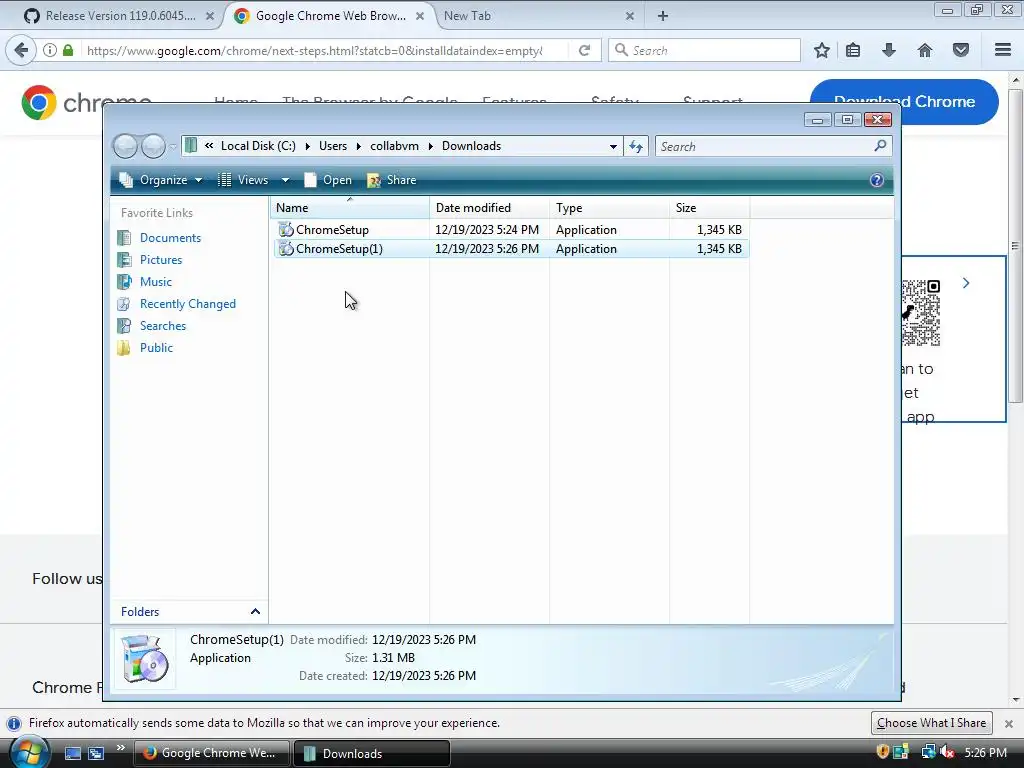
Task: Click Share in the Explorer toolbar
Action: (x=392, y=180)
